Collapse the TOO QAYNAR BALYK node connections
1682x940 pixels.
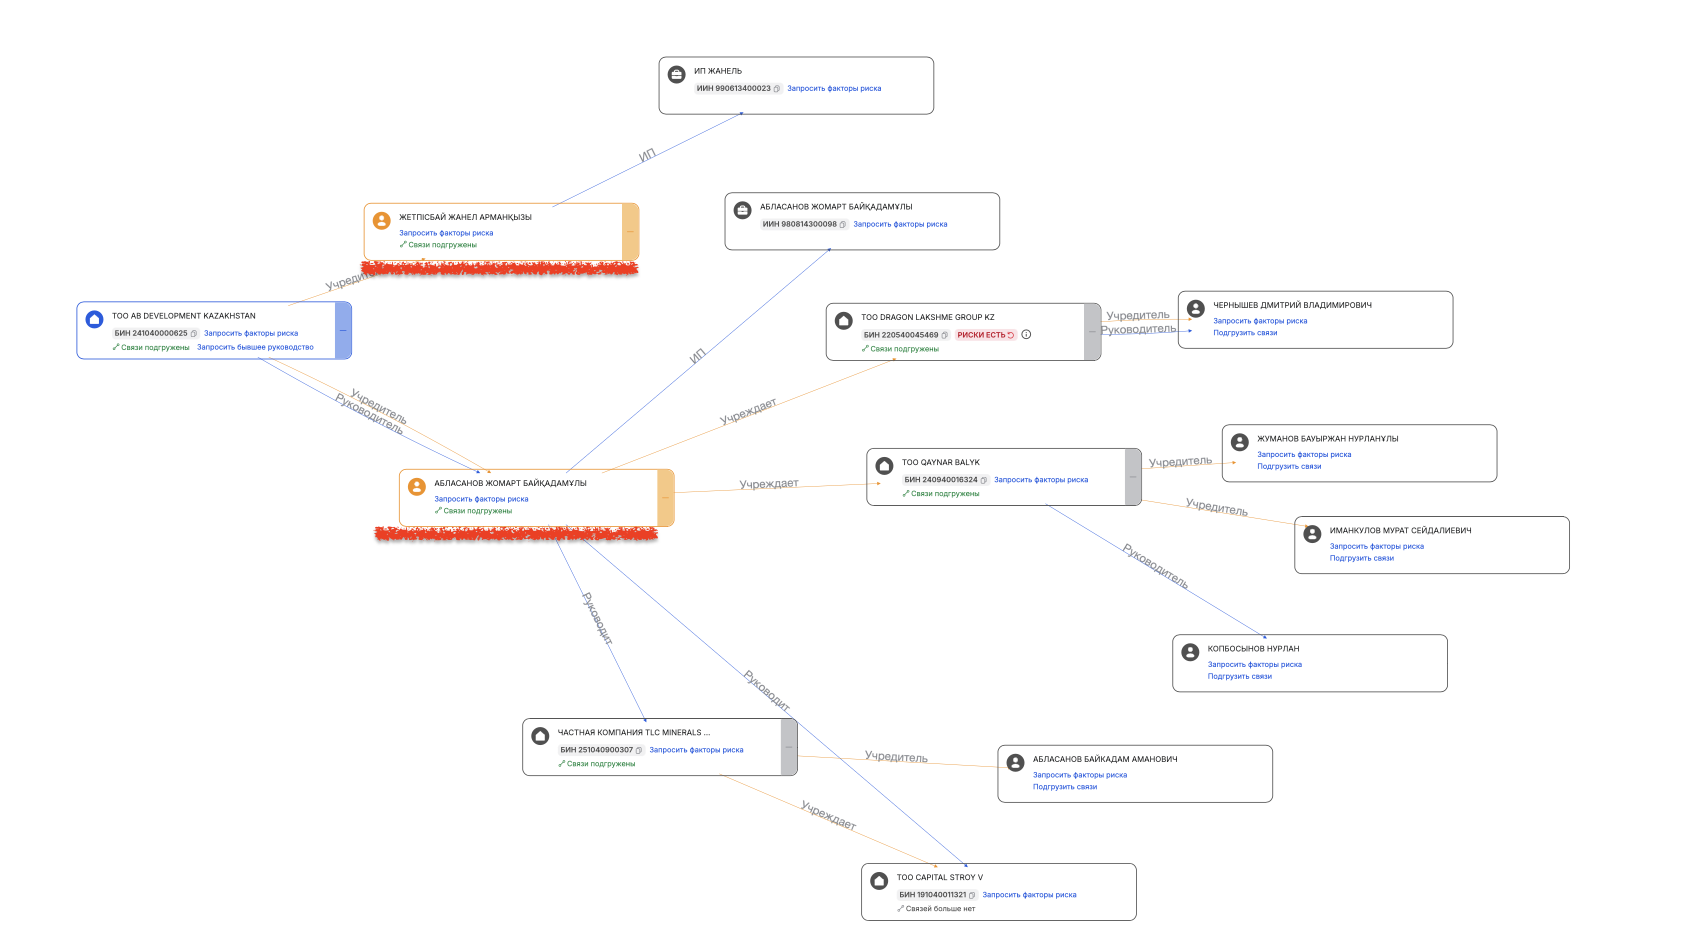1133,477
